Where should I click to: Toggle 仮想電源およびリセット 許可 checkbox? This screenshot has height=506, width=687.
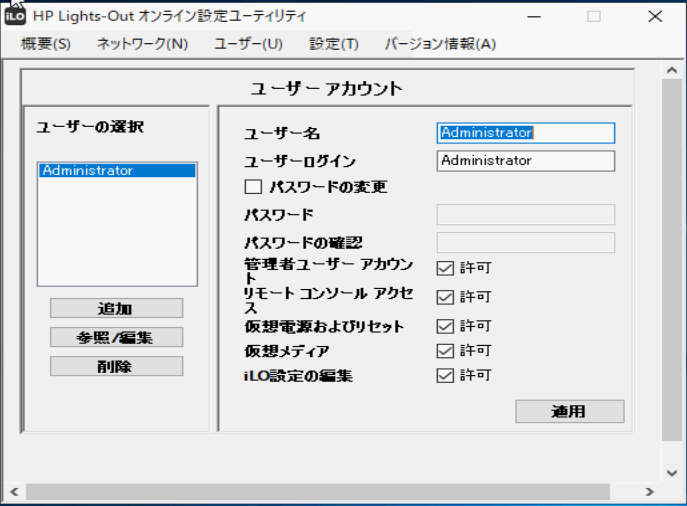(445, 326)
